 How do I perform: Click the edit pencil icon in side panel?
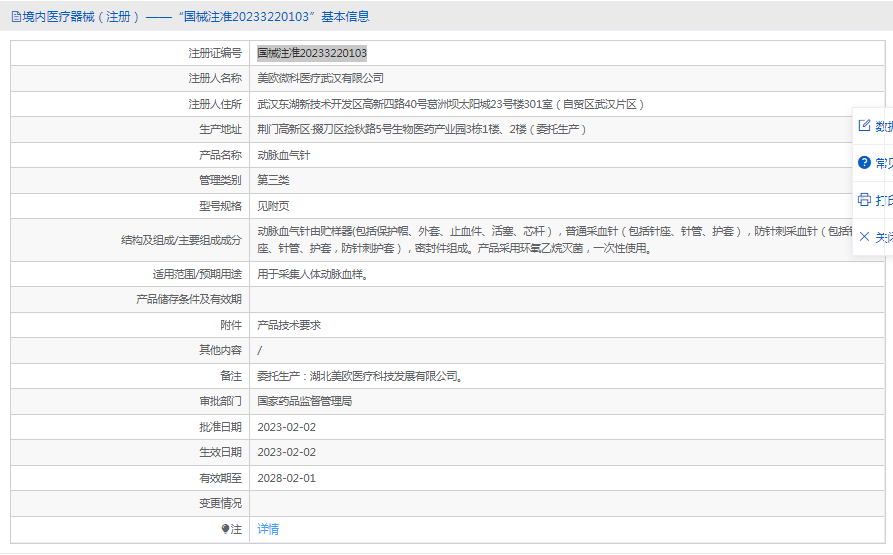865,126
